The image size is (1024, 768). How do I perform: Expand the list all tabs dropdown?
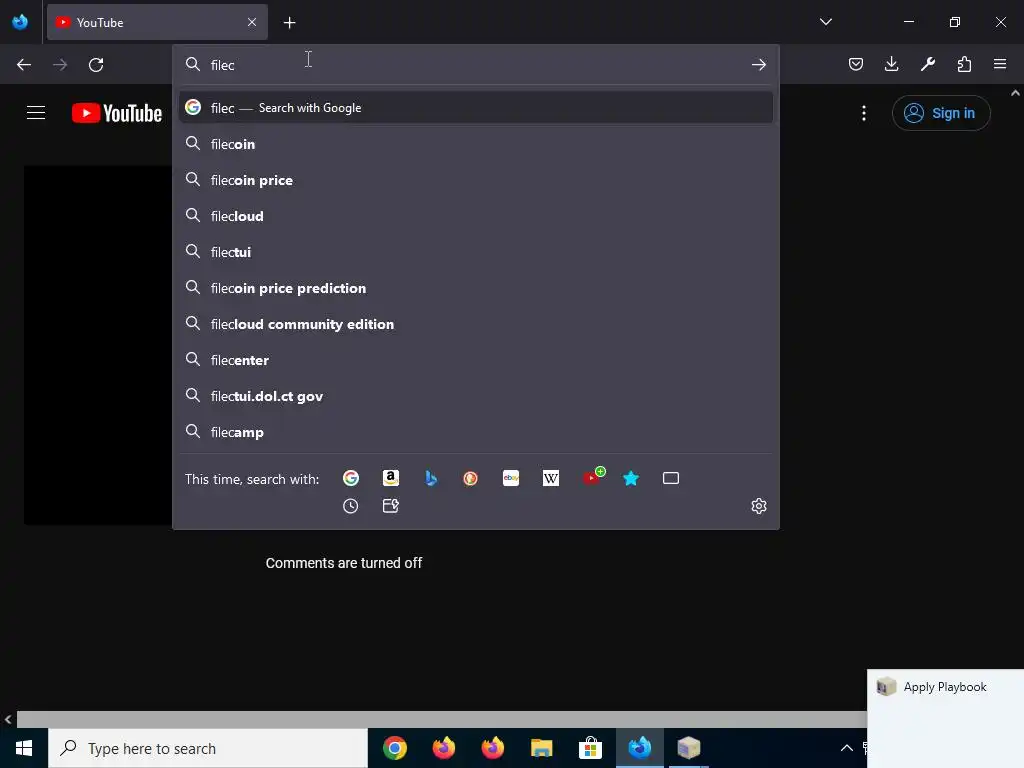coord(825,22)
